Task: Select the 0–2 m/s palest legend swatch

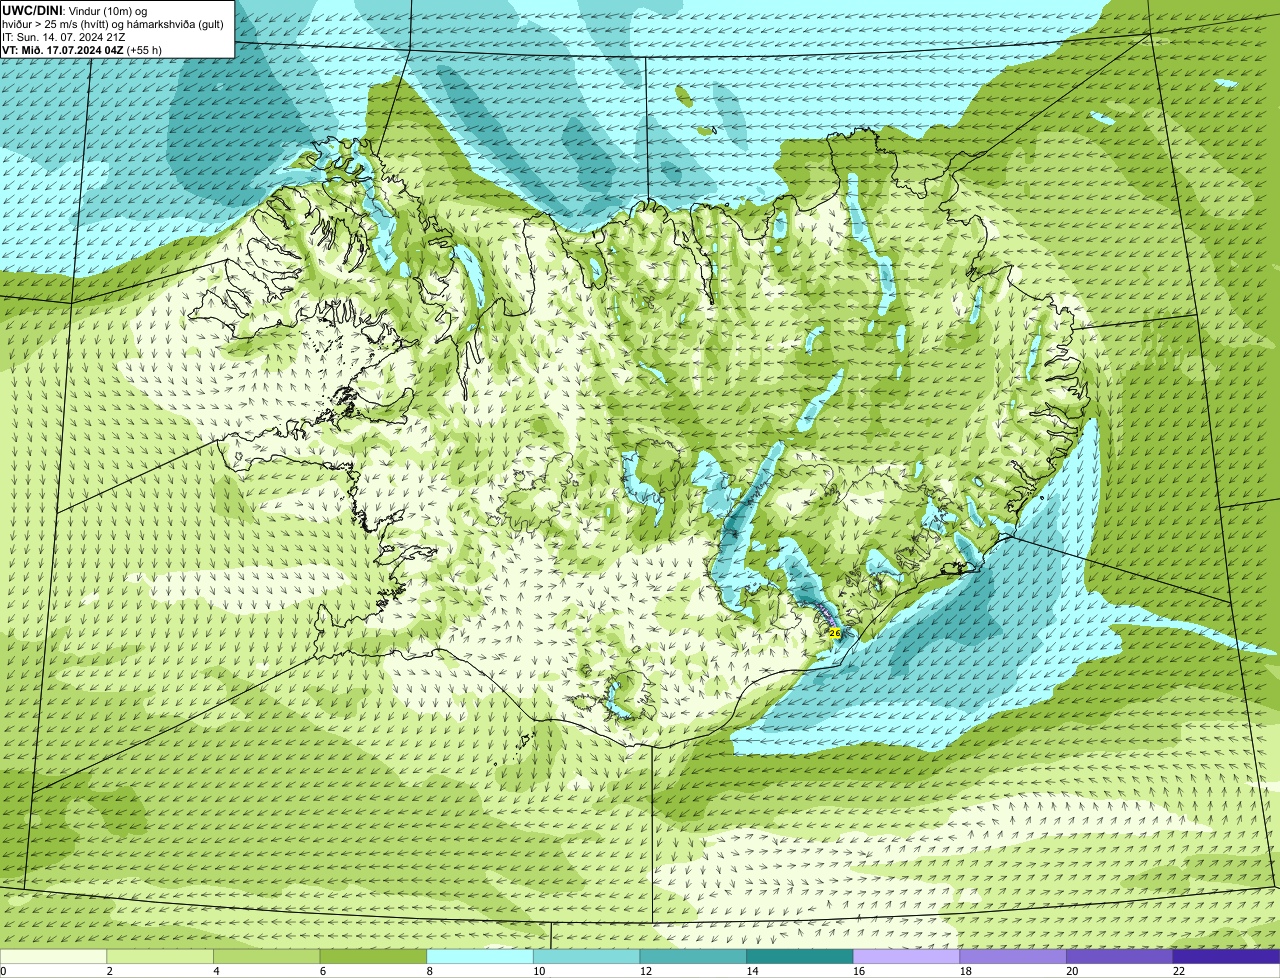Action: click(53, 956)
